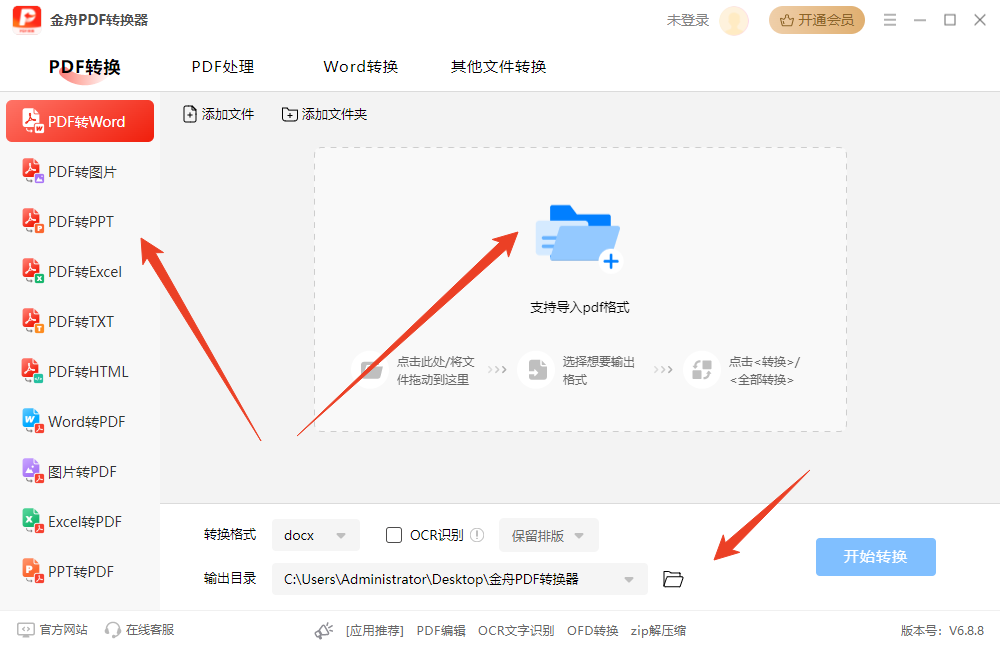
Task: Select the PDF转TXT sidebar item
Action: 80,322
